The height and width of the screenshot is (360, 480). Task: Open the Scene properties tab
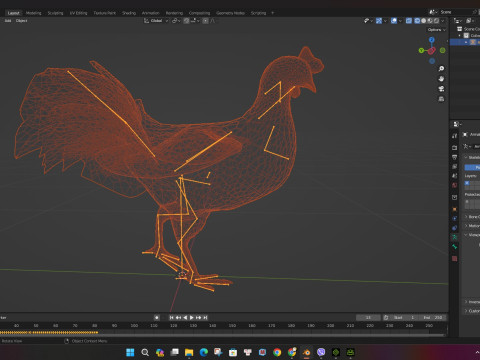(x=454, y=176)
